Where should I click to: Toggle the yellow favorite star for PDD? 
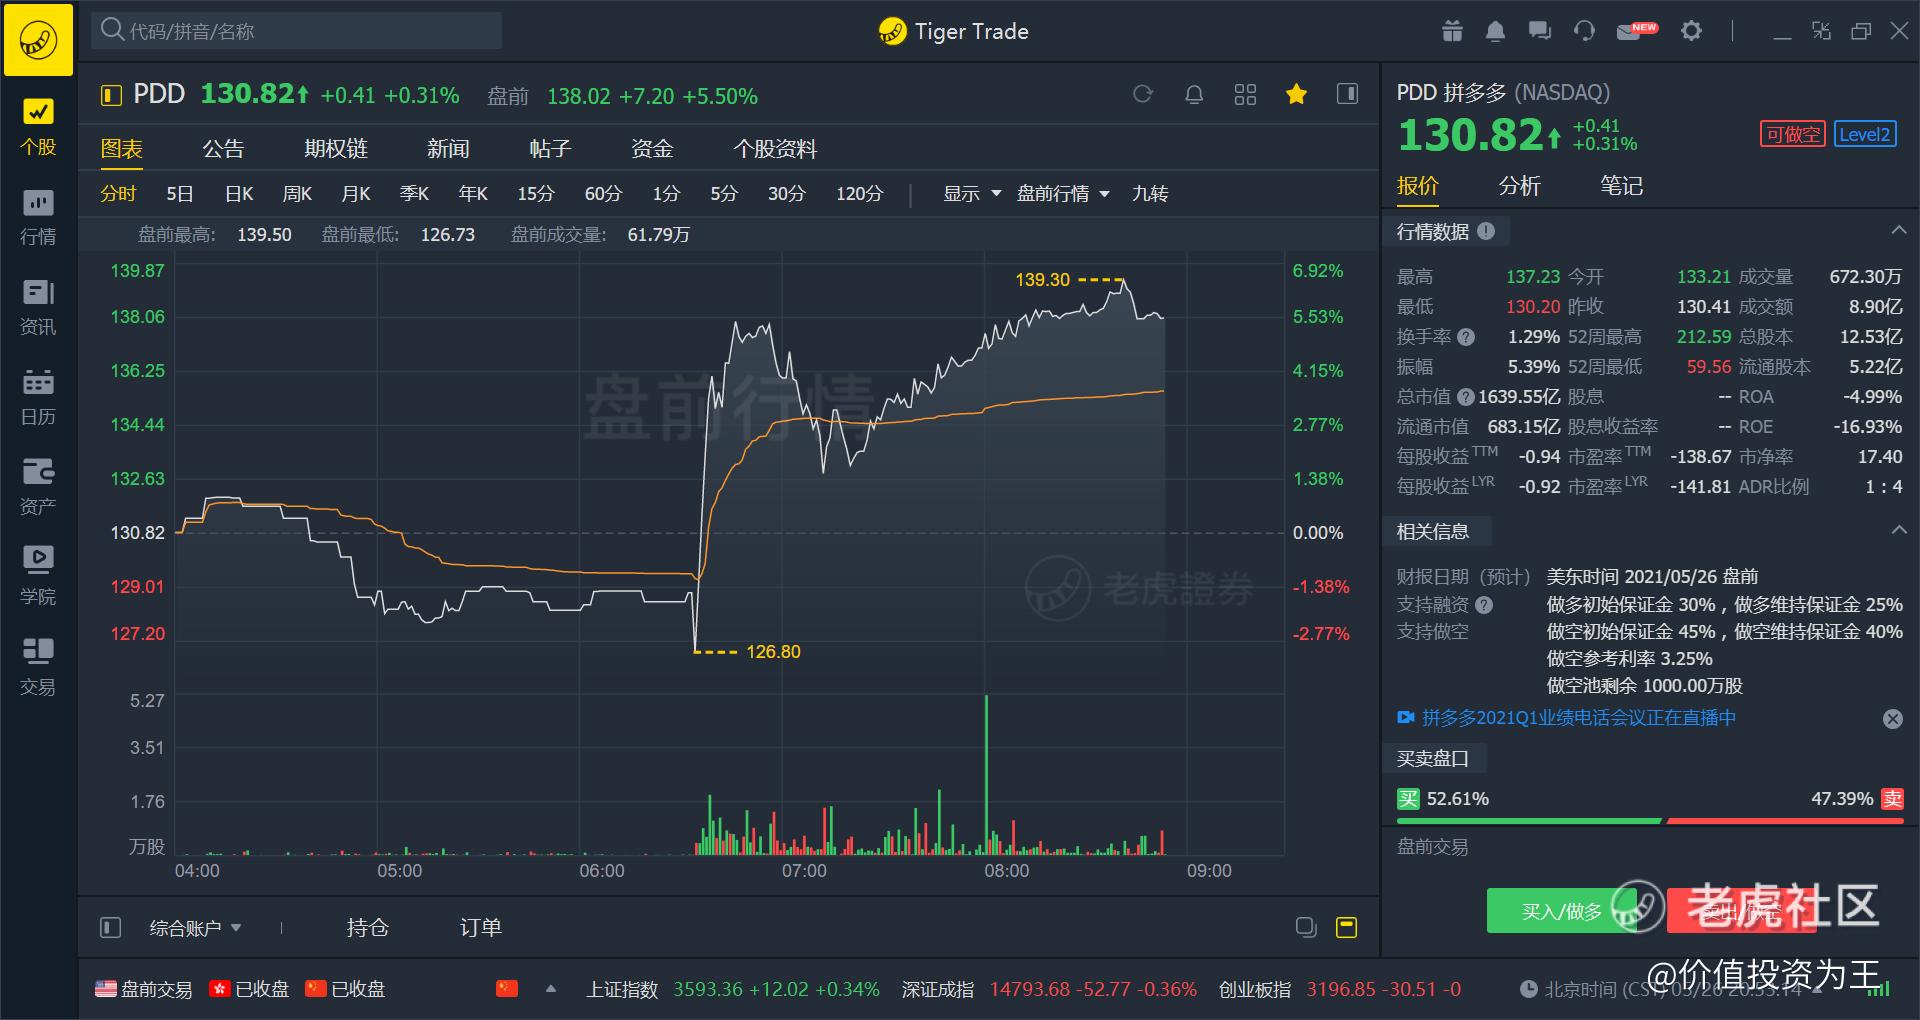(x=1296, y=94)
